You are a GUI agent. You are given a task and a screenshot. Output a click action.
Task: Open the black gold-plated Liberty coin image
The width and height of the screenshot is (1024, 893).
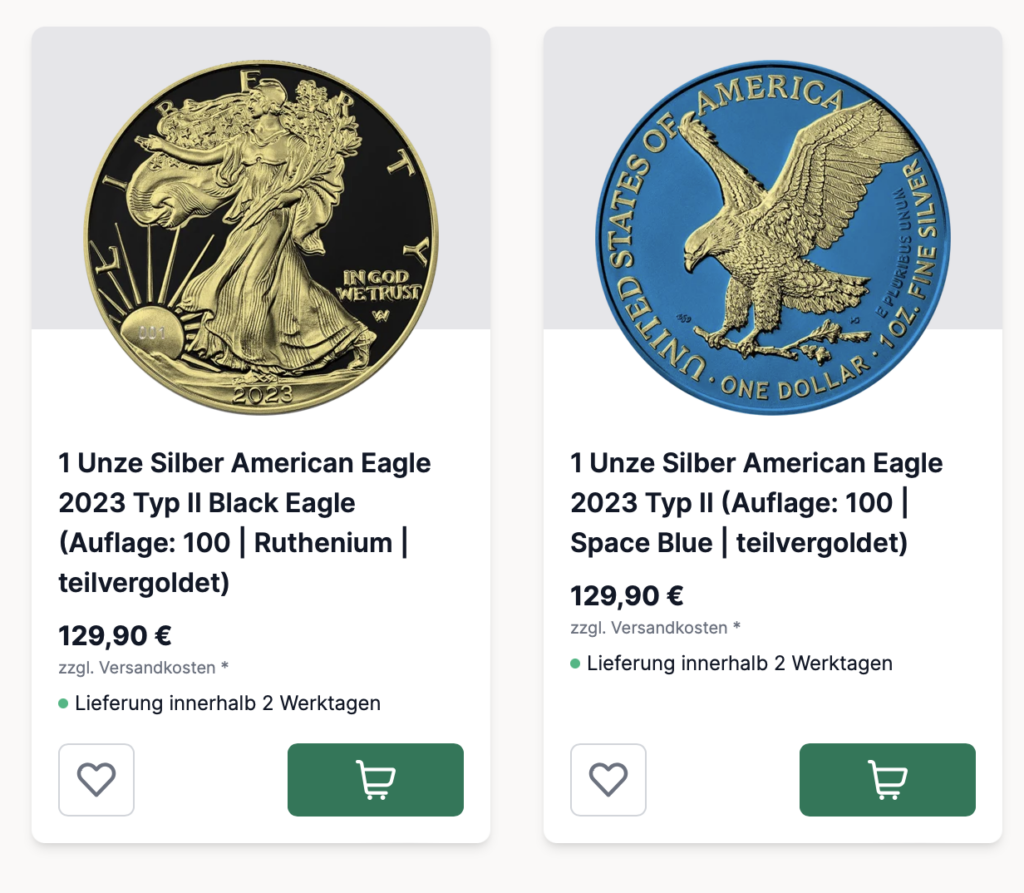point(261,238)
